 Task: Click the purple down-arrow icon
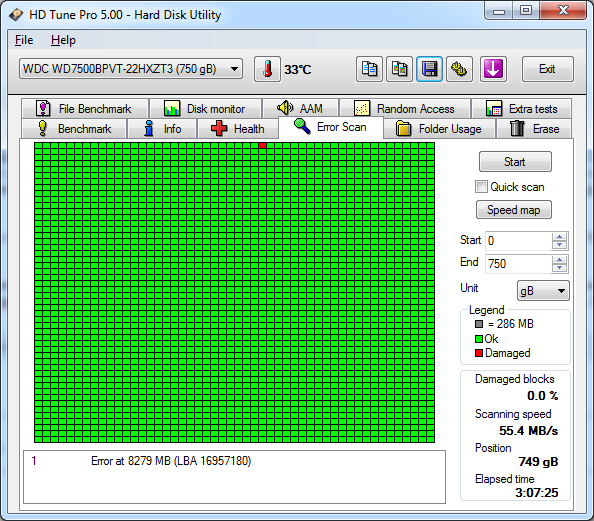tap(493, 69)
